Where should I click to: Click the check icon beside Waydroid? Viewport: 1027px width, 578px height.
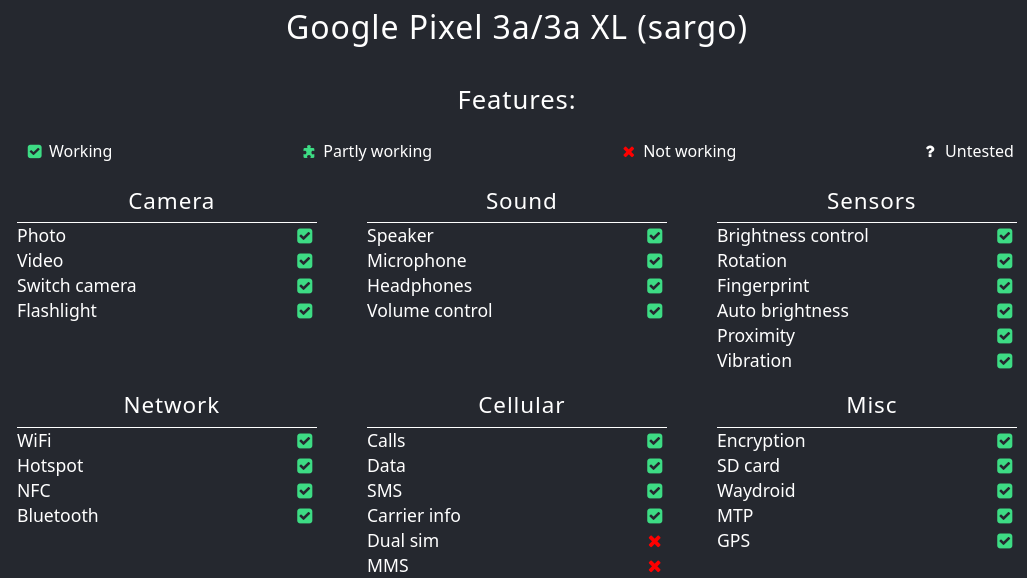1005,491
